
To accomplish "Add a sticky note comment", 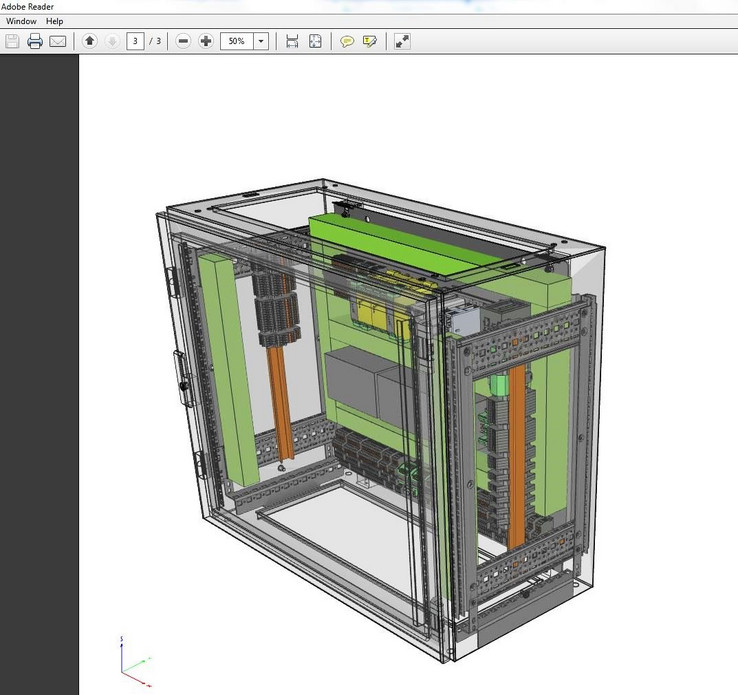I will pos(347,41).
